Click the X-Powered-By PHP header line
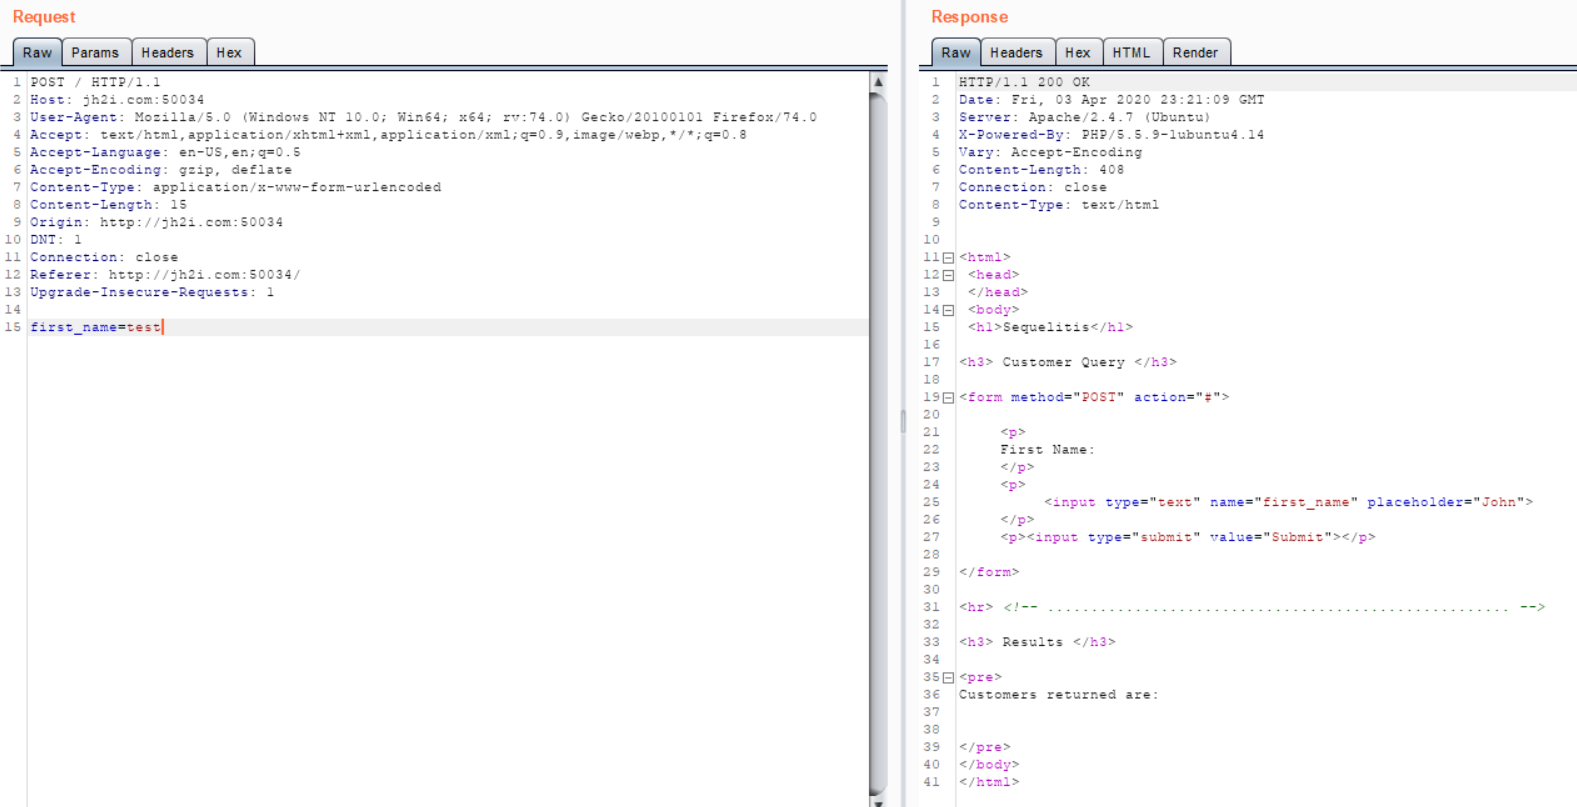This screenshot has width=1577, height=807. (1111, 135)
